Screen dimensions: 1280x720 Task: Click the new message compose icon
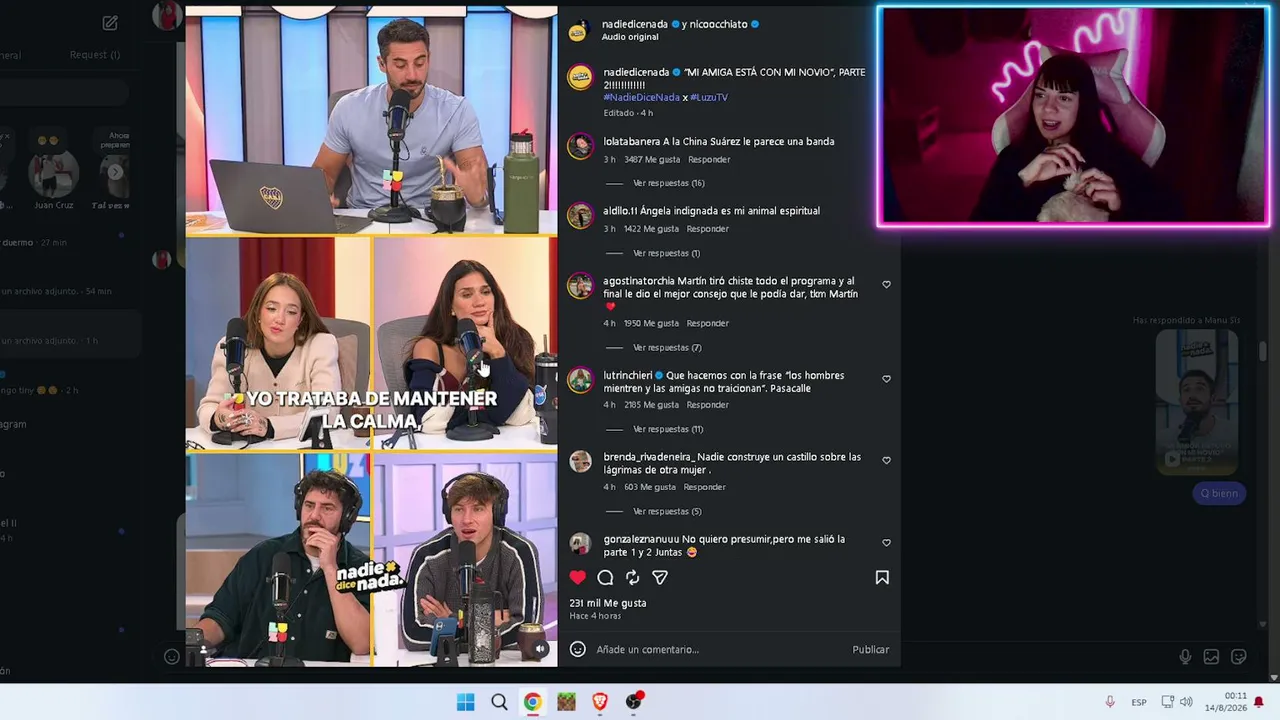point(110,23)
